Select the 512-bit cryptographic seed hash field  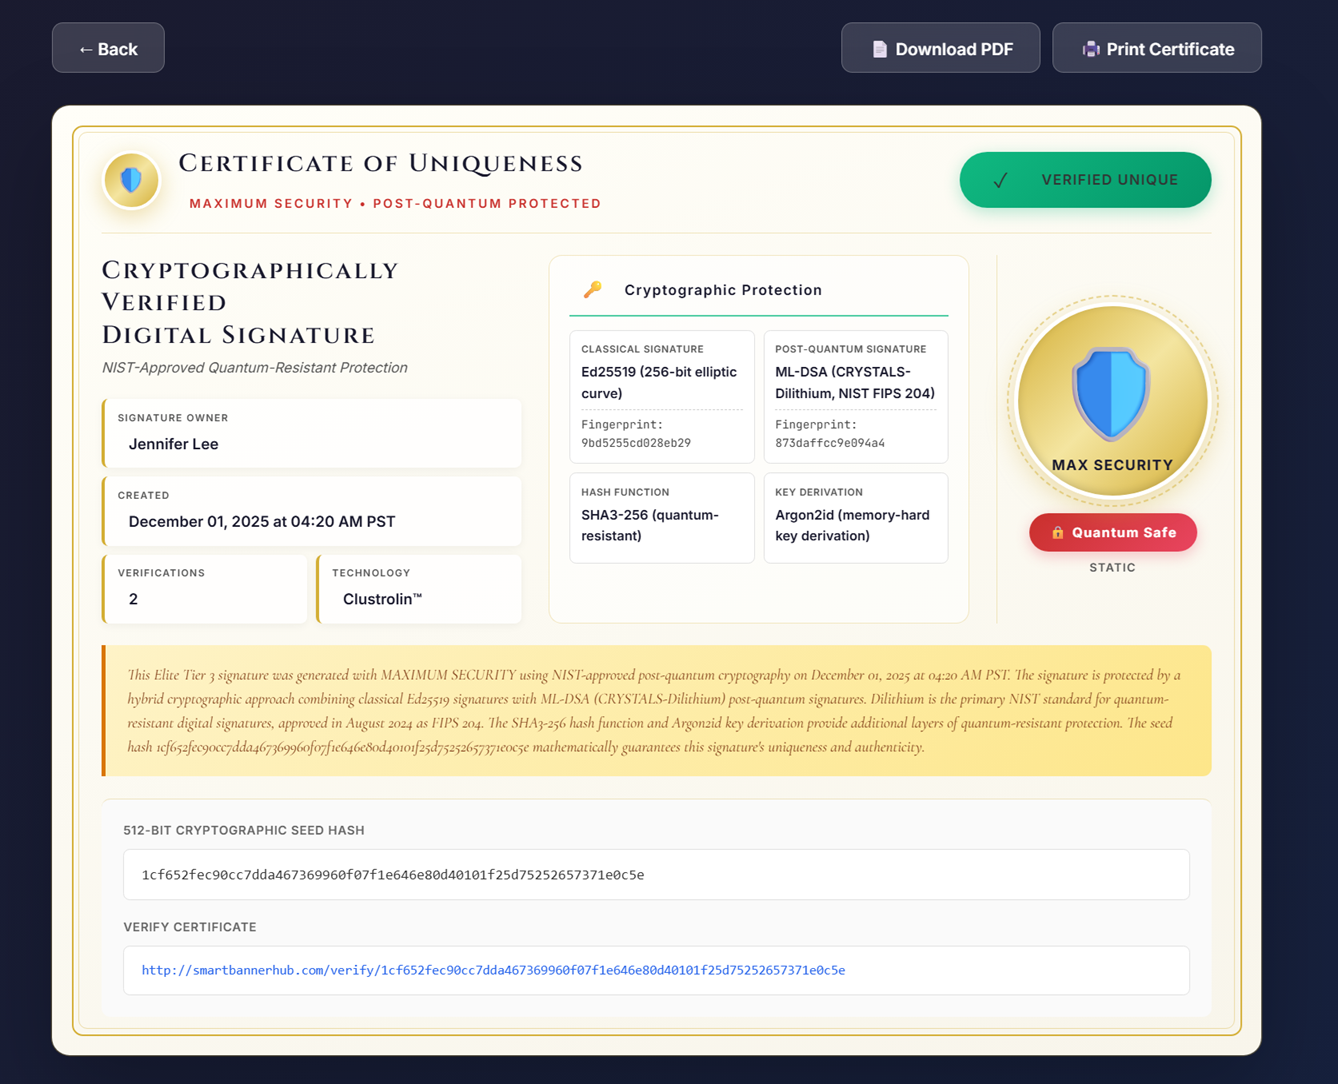[656, 875]
